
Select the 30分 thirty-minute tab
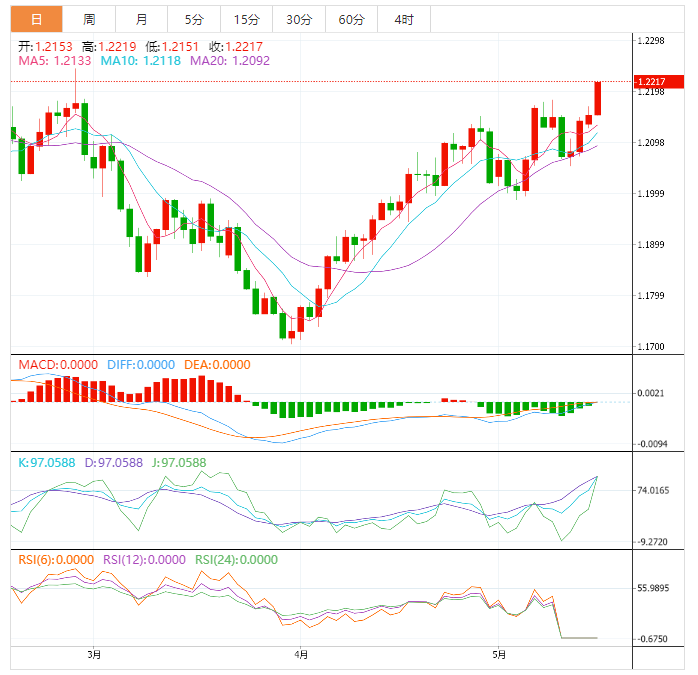(x=298, y=19)
